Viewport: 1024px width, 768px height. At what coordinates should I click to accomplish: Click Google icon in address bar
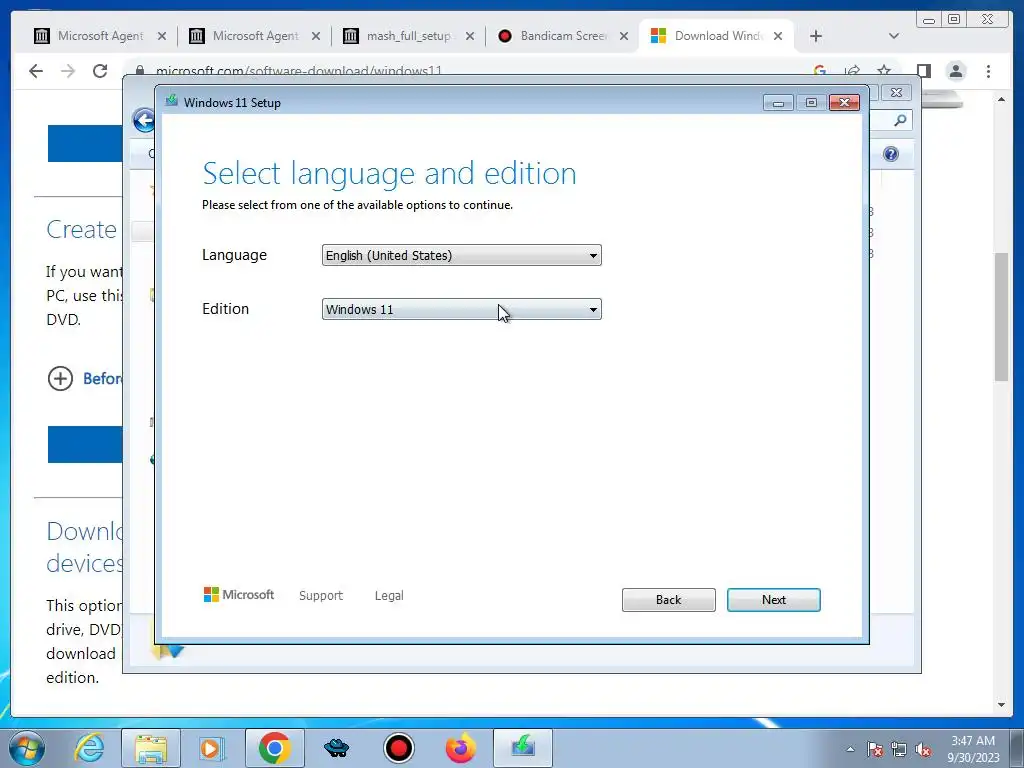[x=820, y=70]
